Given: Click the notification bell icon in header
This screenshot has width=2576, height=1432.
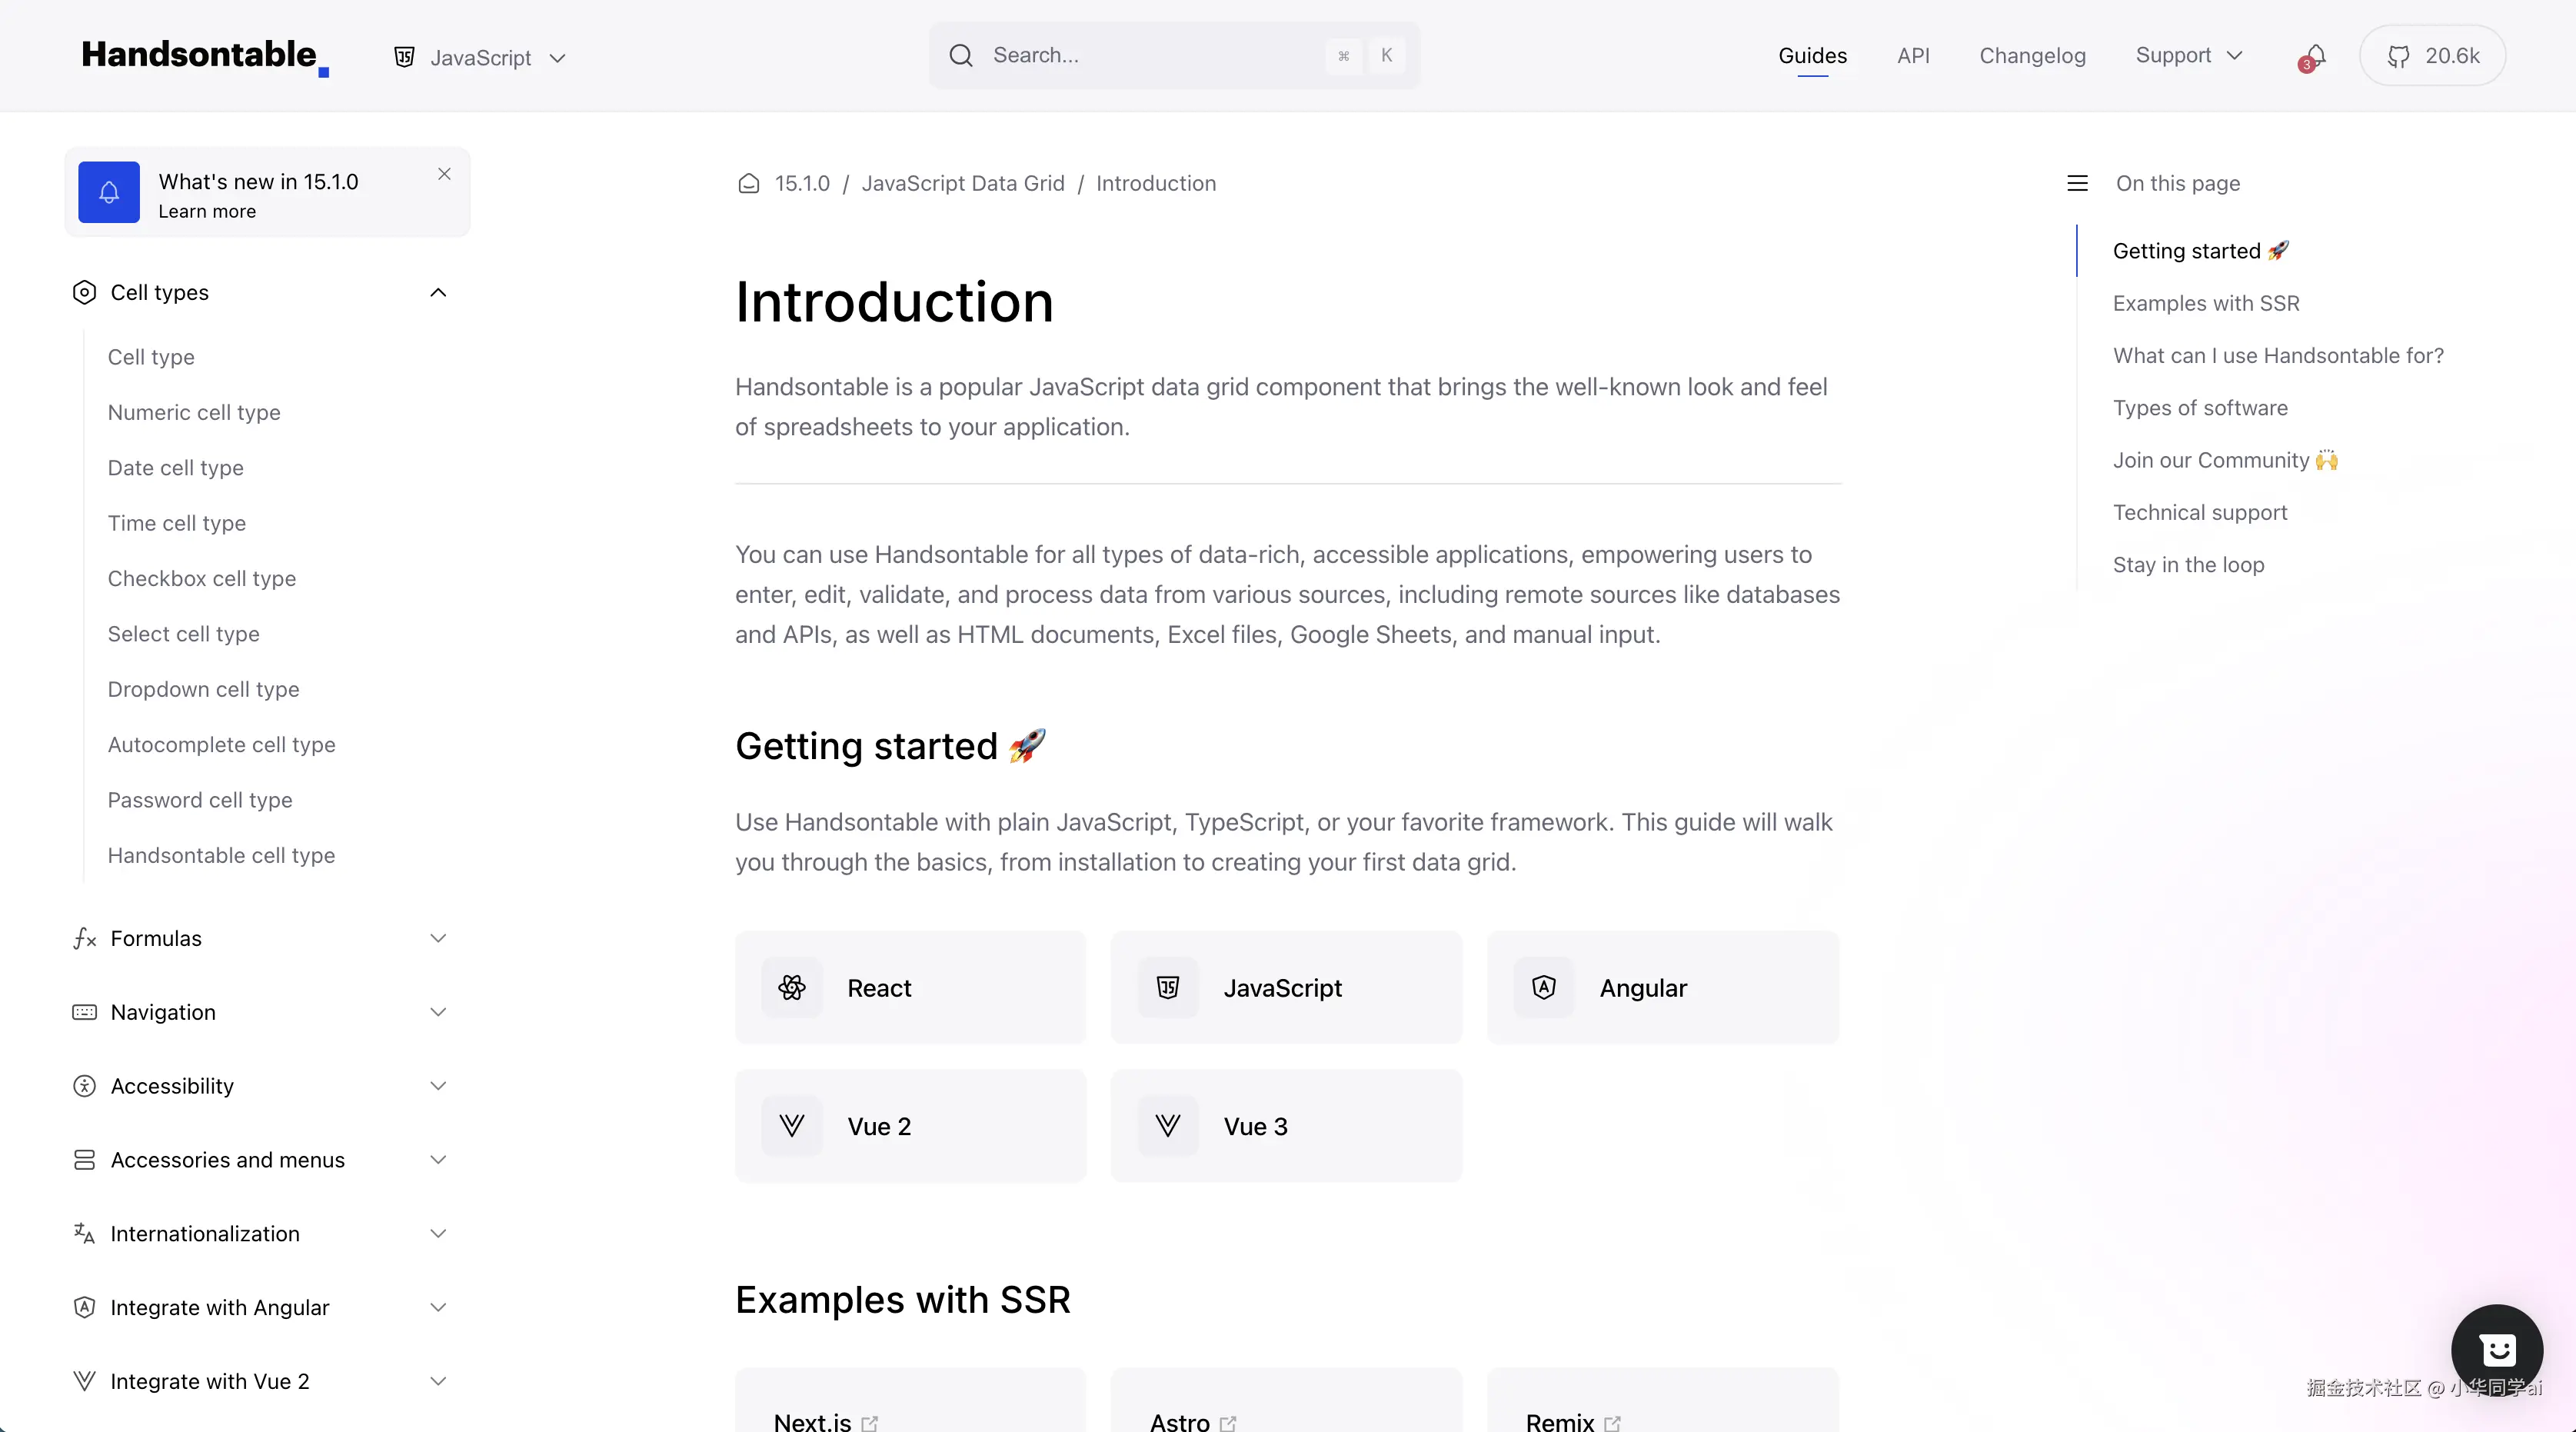Looking at the screenshot, I should [2314, 56].
